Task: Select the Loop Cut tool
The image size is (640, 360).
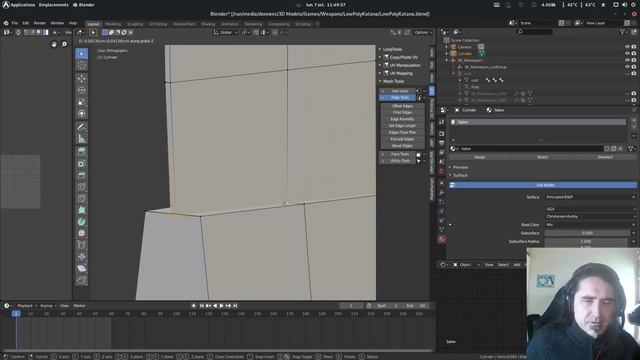Action: [x=82, y=187]
